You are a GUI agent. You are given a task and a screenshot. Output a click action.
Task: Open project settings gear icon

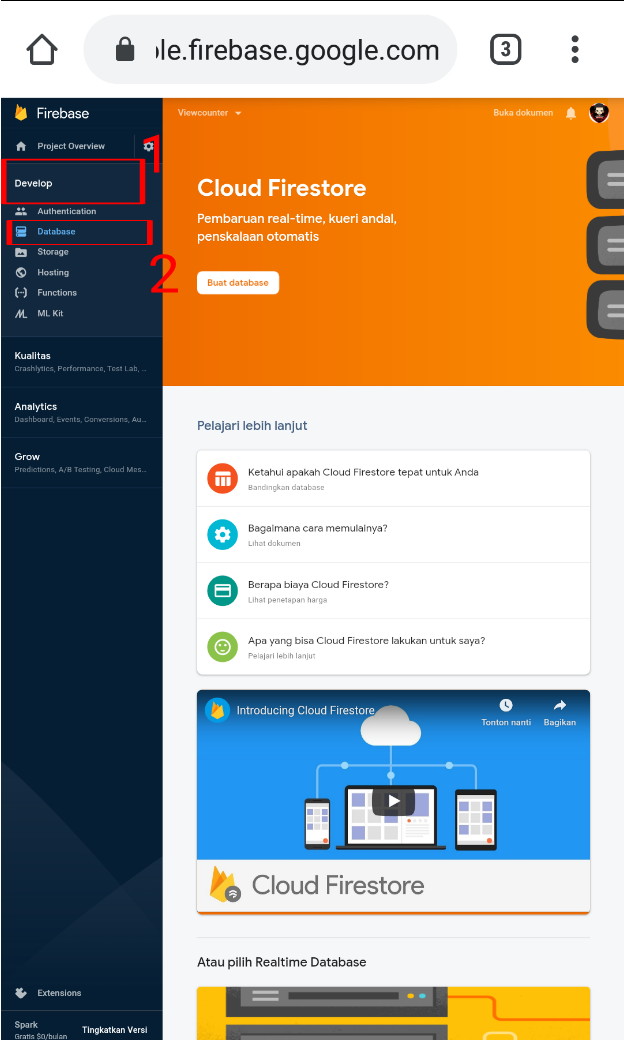[x=148, y=146]
